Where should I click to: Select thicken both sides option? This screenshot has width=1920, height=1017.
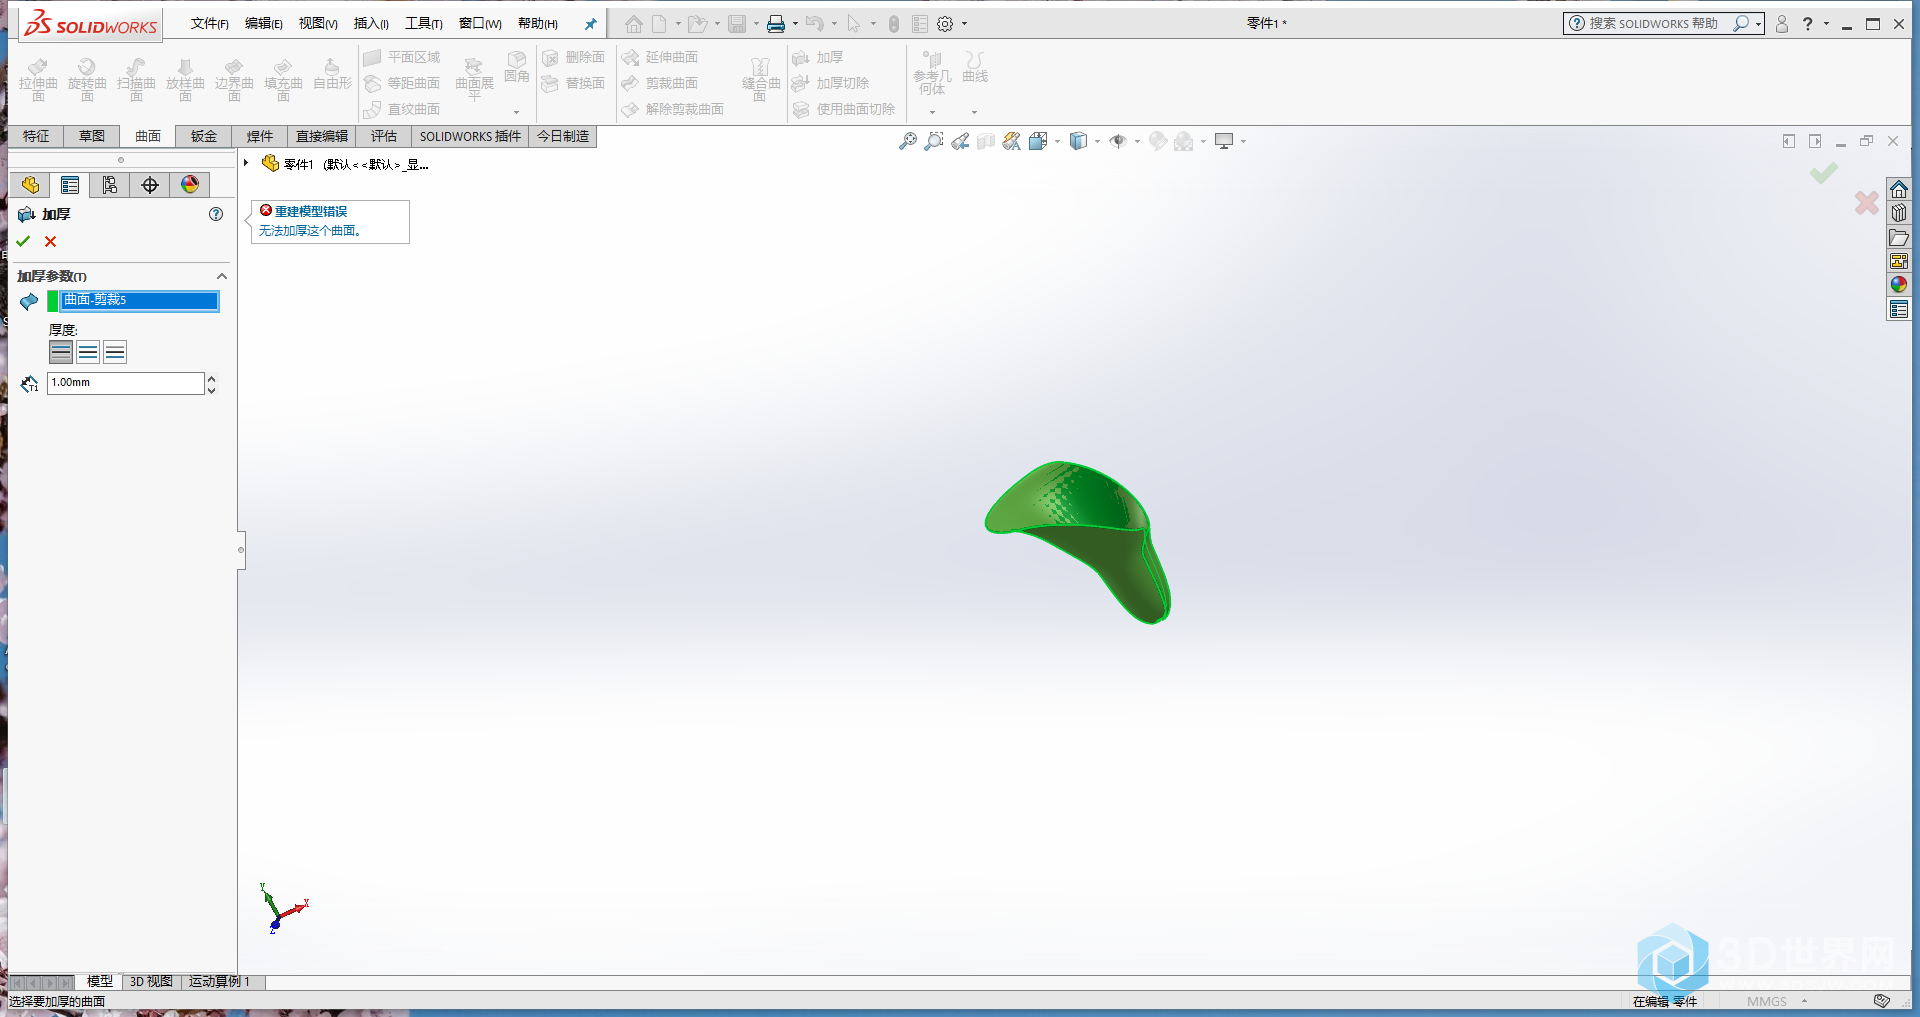pos(88,352)
